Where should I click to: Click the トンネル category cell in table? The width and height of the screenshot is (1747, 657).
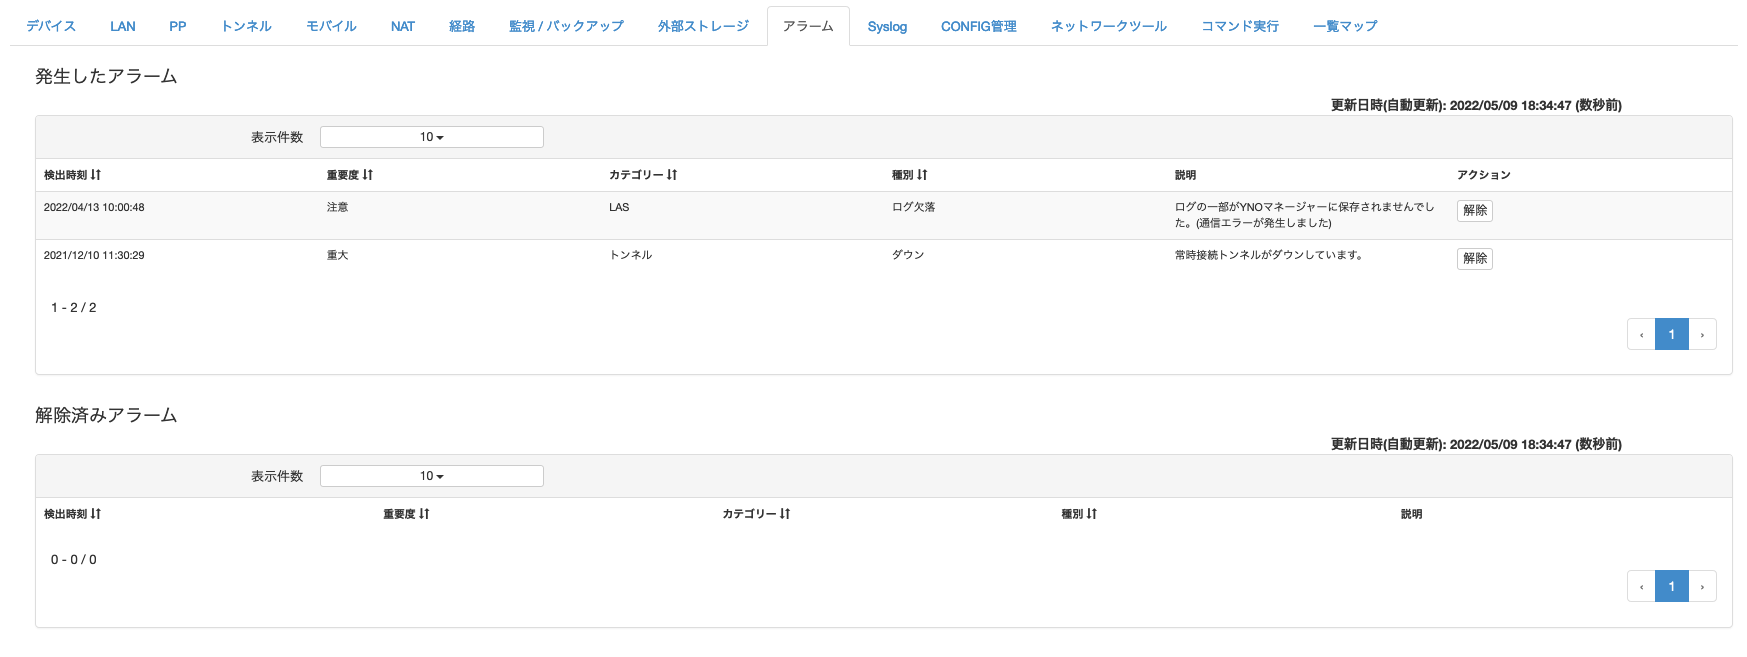point(630,255)
